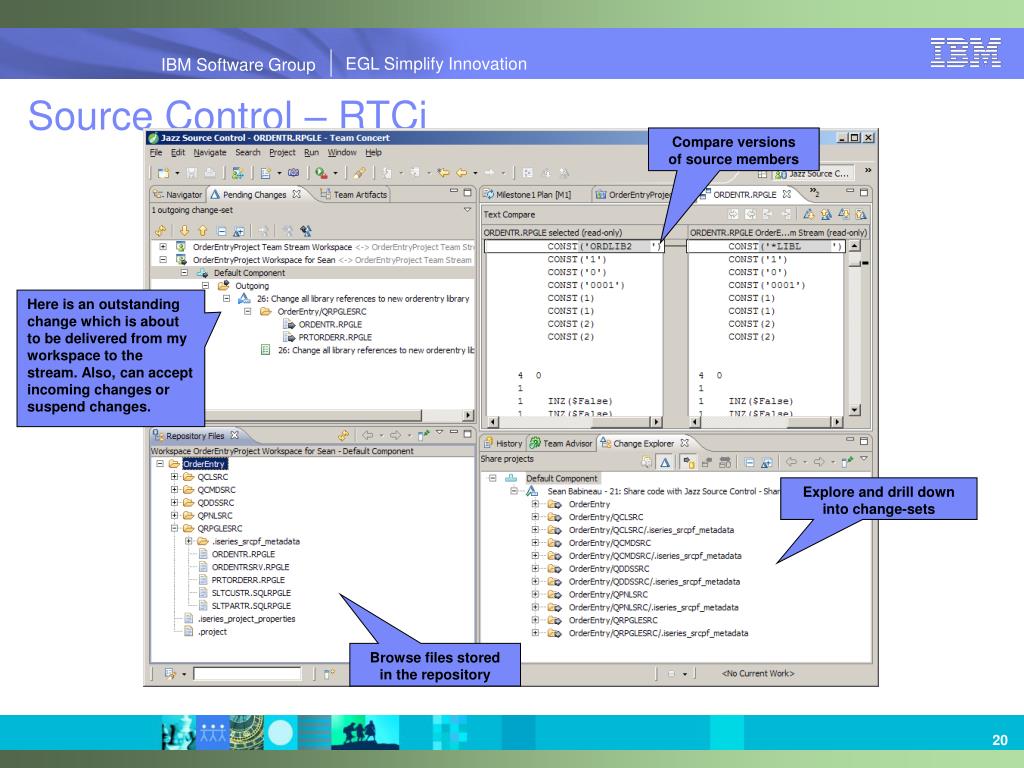Click the Collapse All icon in Change Explorer
The width and height of the screenshot is (1024, 768).
point(749,462)
